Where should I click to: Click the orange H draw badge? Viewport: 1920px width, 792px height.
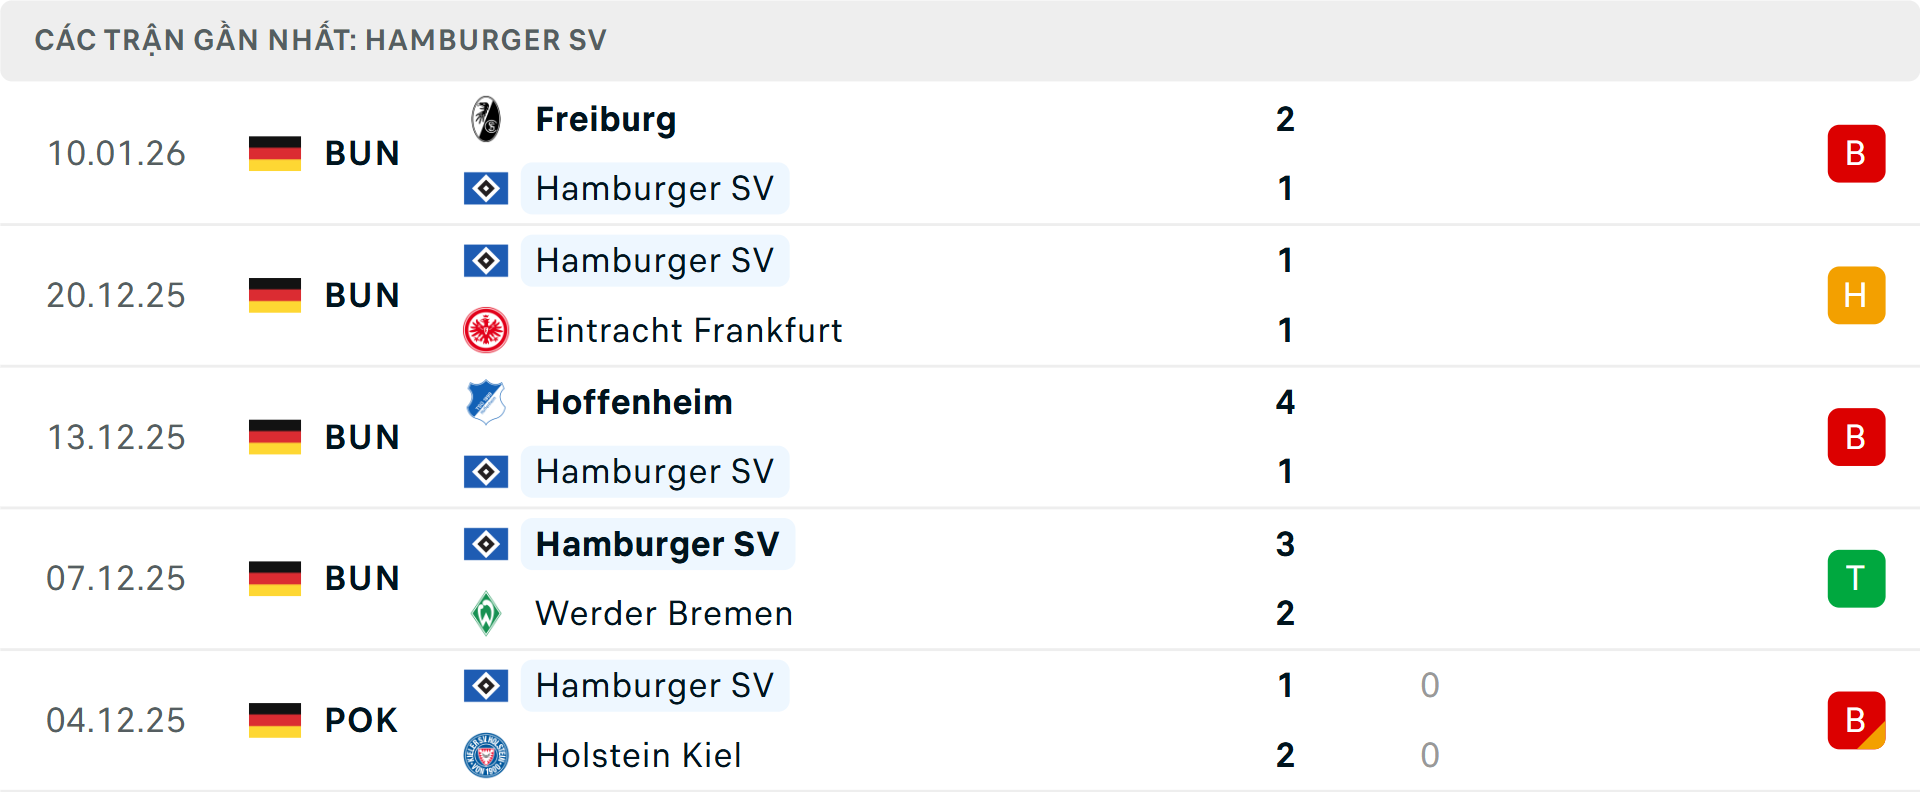click(1856, 295)
